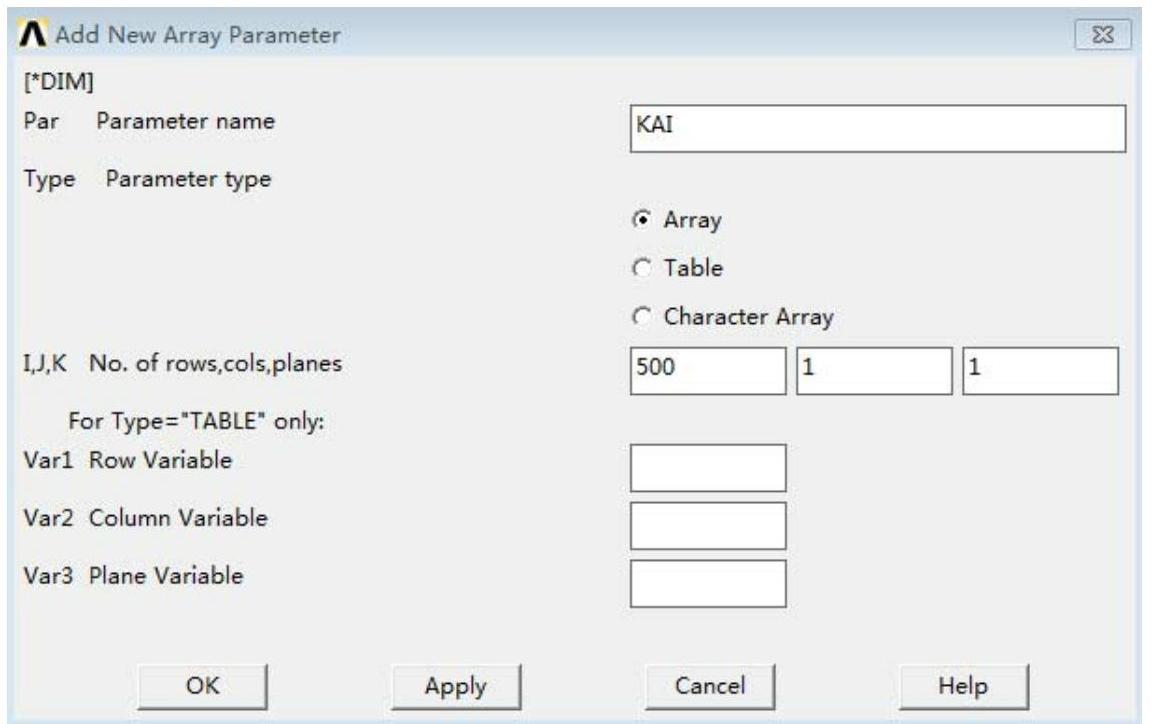The height and width of the screenshot is (724, 1155).
Task: Click the columns count input field
Action: (873, 372)
